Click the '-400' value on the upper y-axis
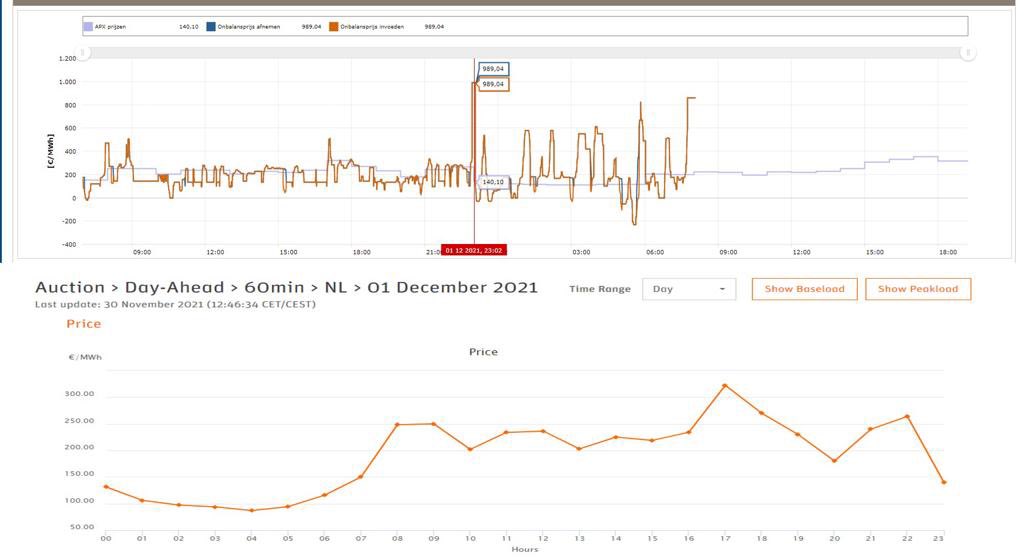Screen dimensions: 1024x558 (69, 244)
